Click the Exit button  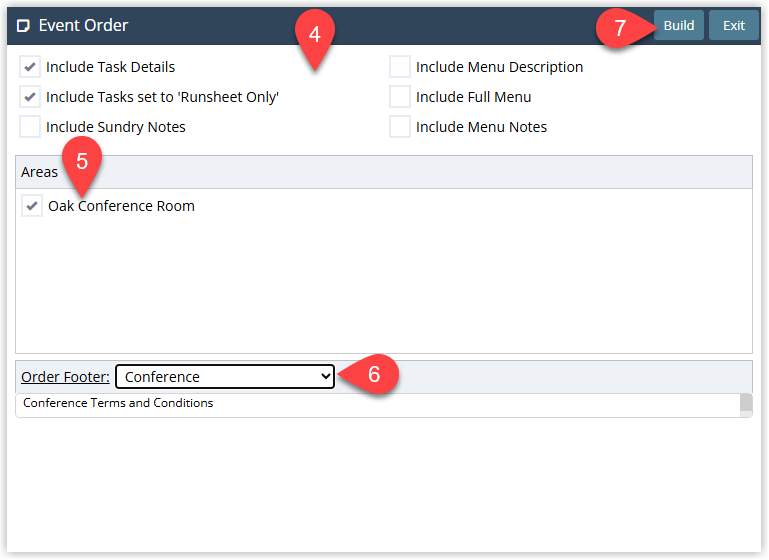733,25
